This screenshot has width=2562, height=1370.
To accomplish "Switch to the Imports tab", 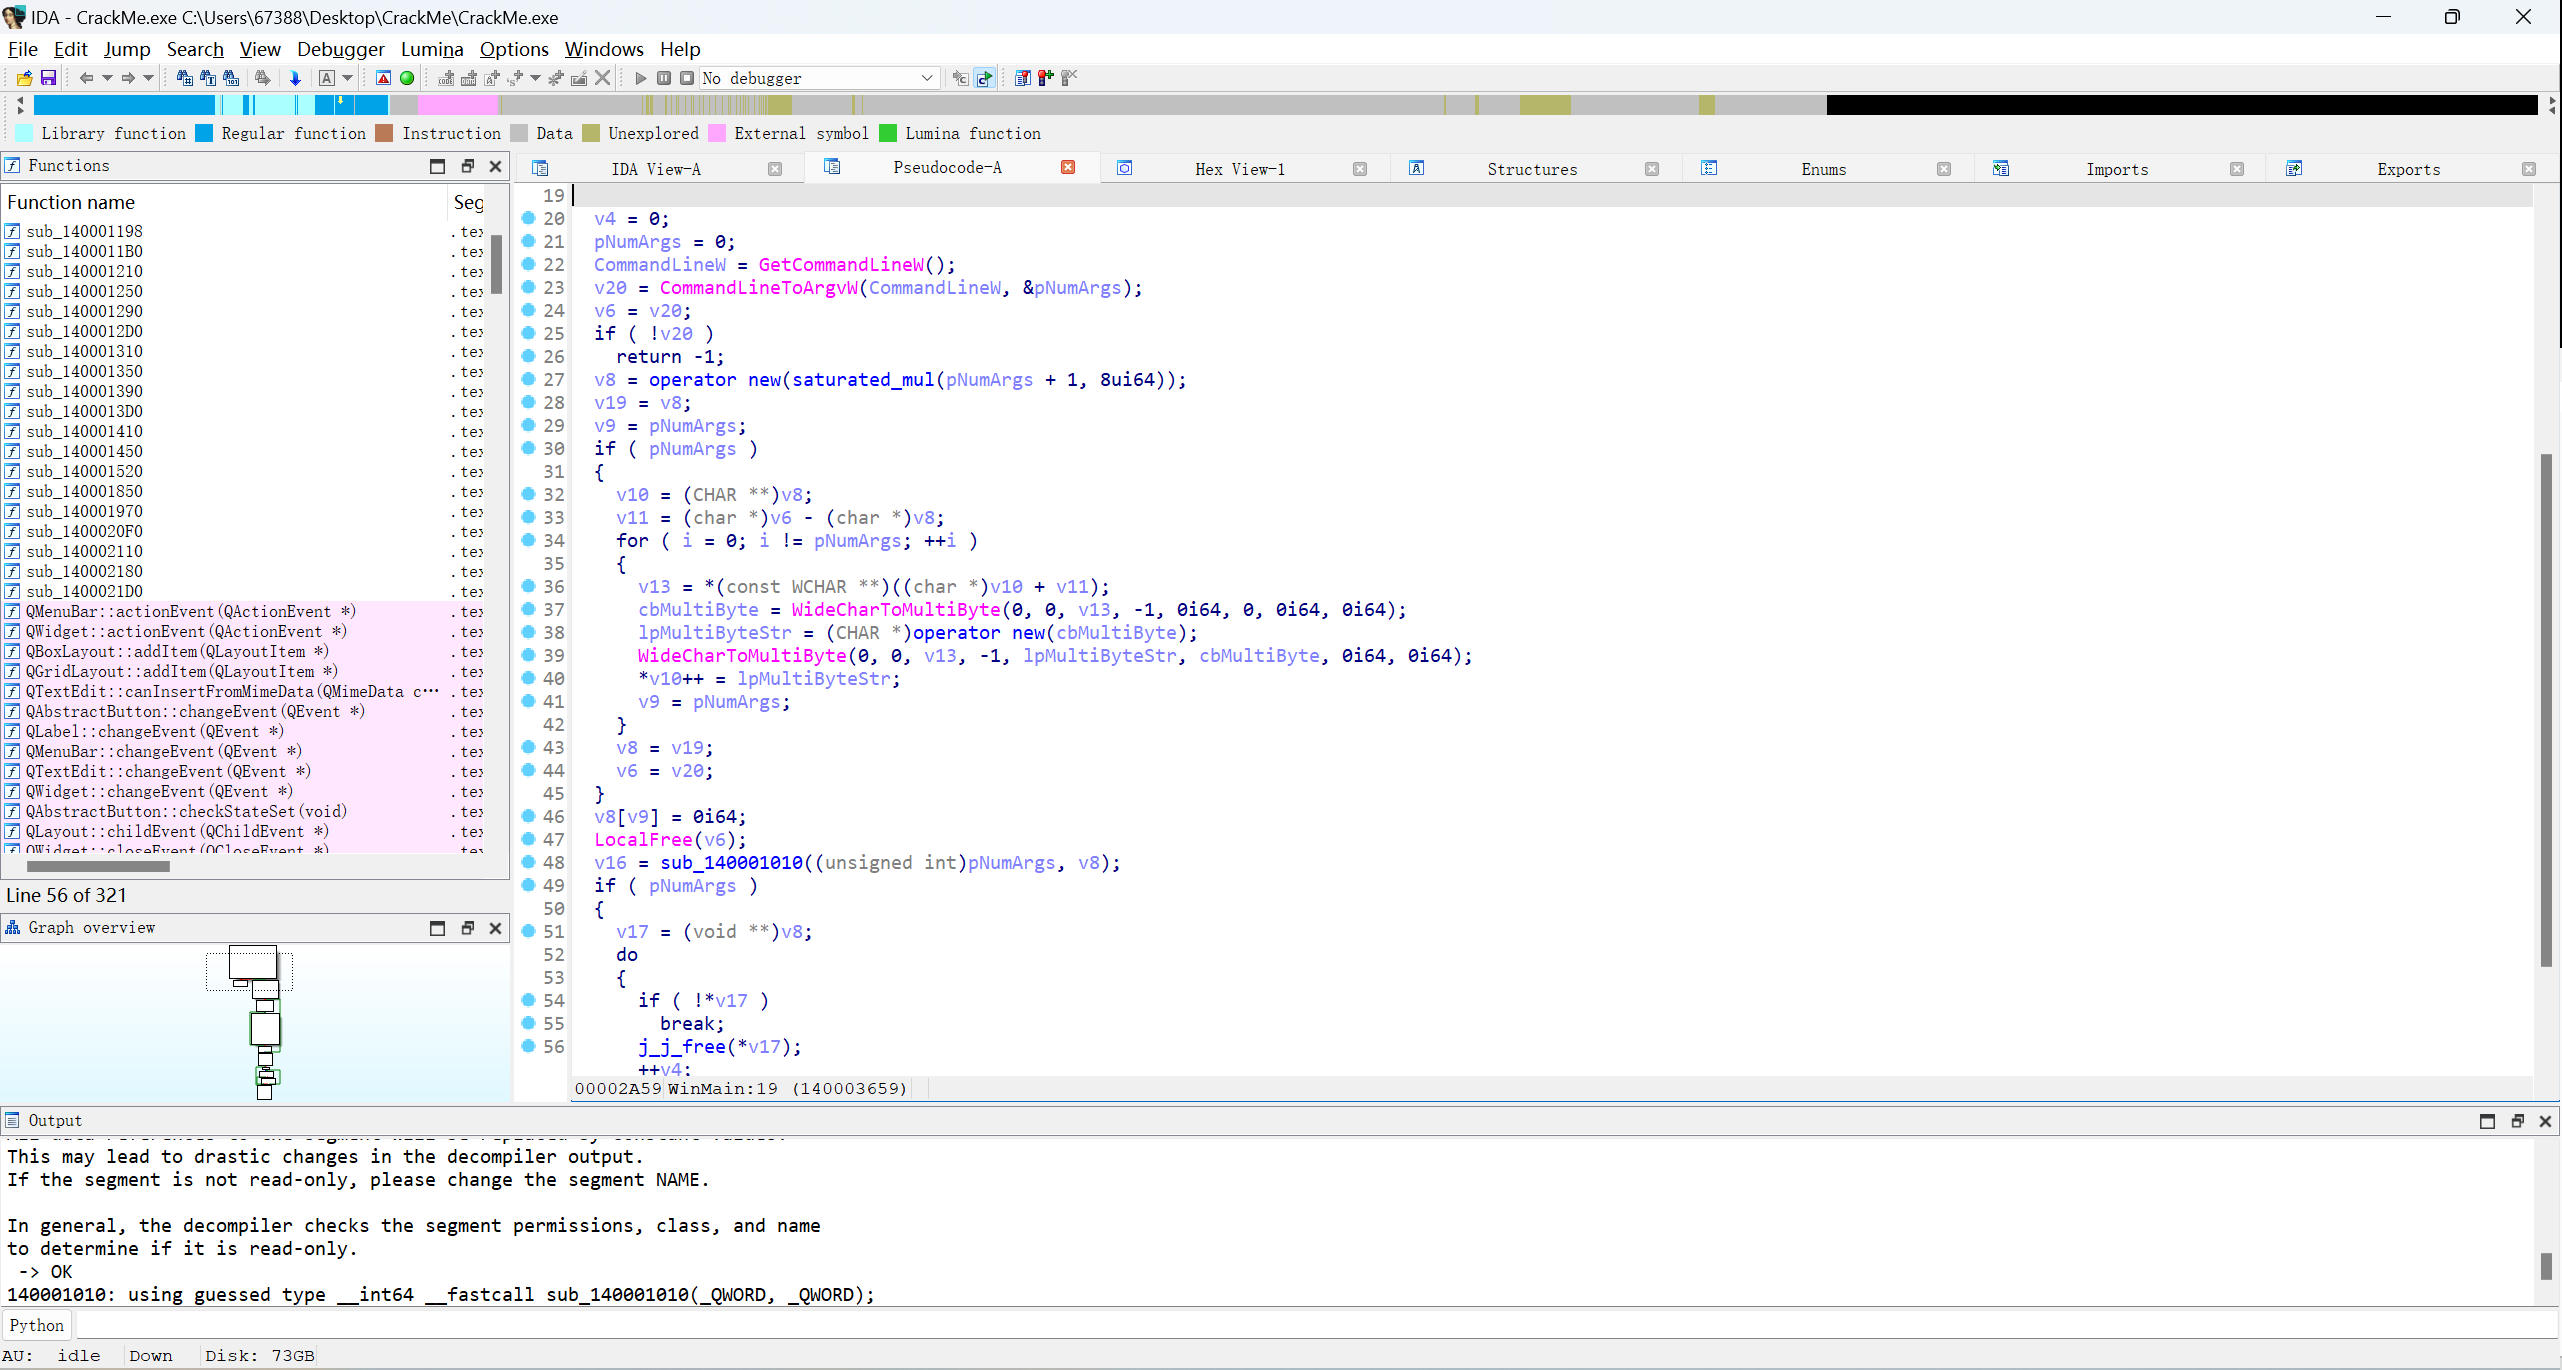I will [x=2117, y=169].
